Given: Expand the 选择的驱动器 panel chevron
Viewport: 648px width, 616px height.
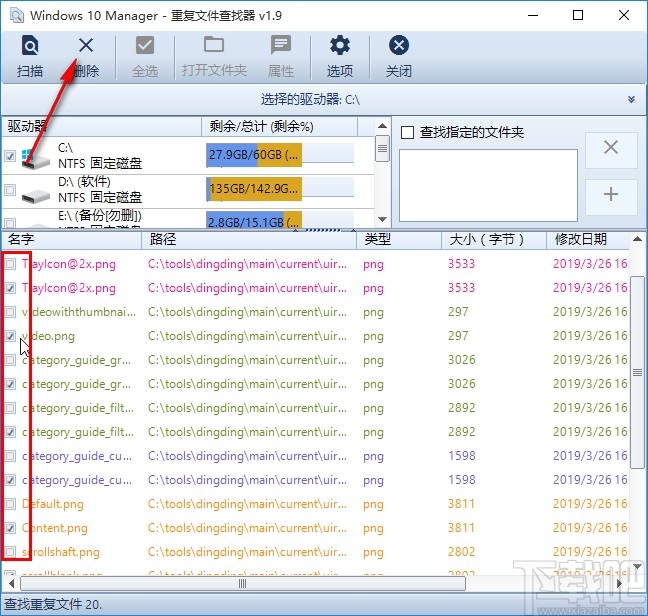Looking at the screenshot, I should 631,99.
